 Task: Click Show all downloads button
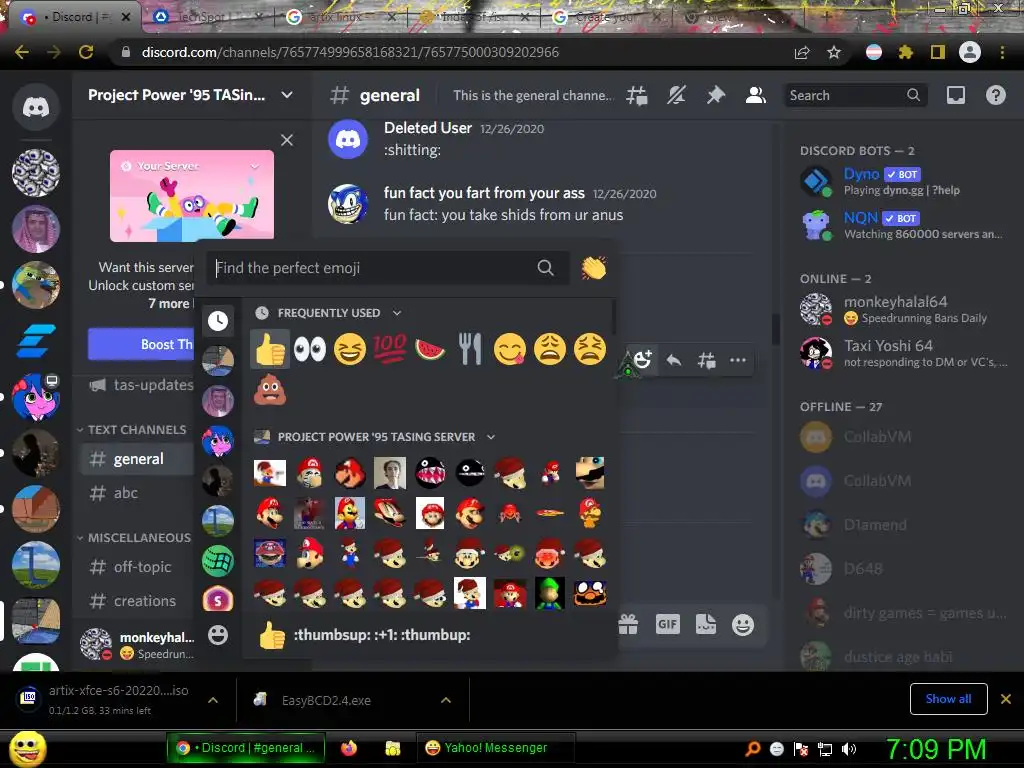coord(948,699)
